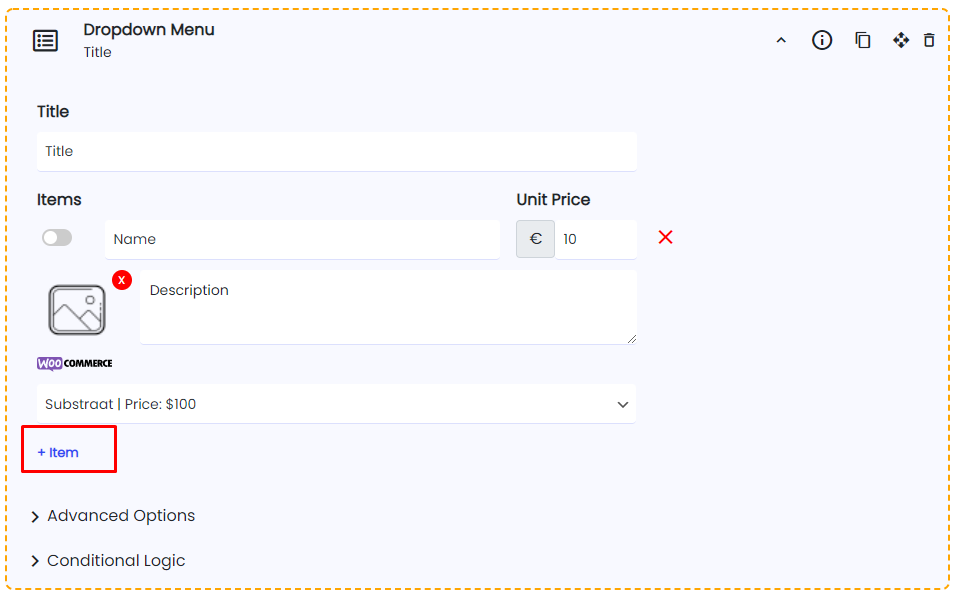This screenshot has width=960, height=598.
Task: Toggle the item default switch
Action: click(57, 237)
